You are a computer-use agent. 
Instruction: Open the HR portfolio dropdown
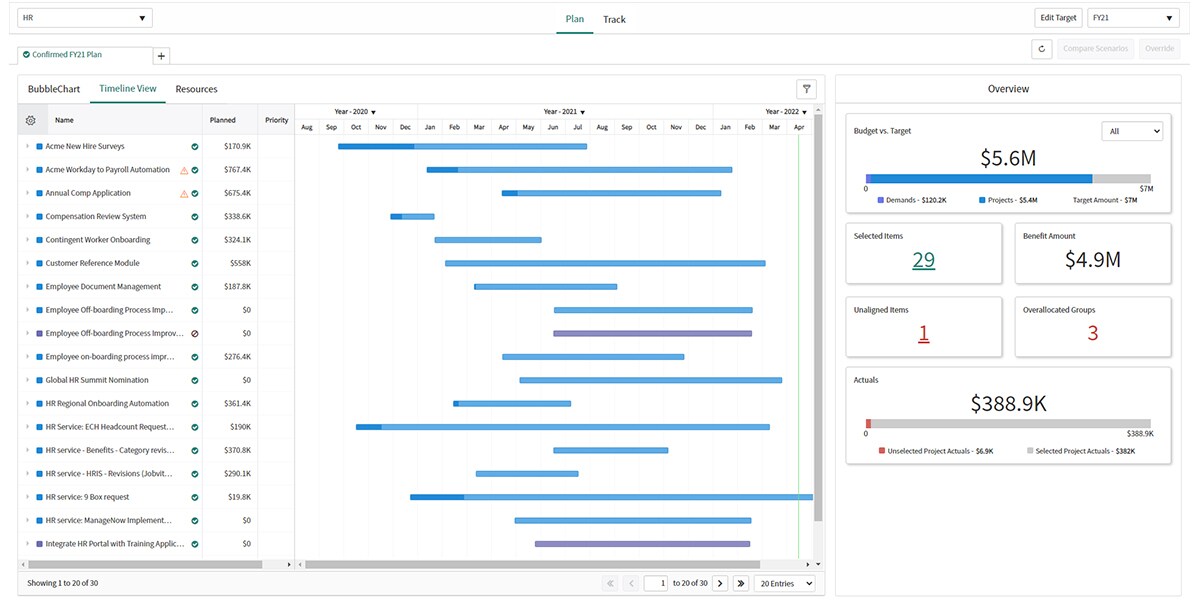85,18
